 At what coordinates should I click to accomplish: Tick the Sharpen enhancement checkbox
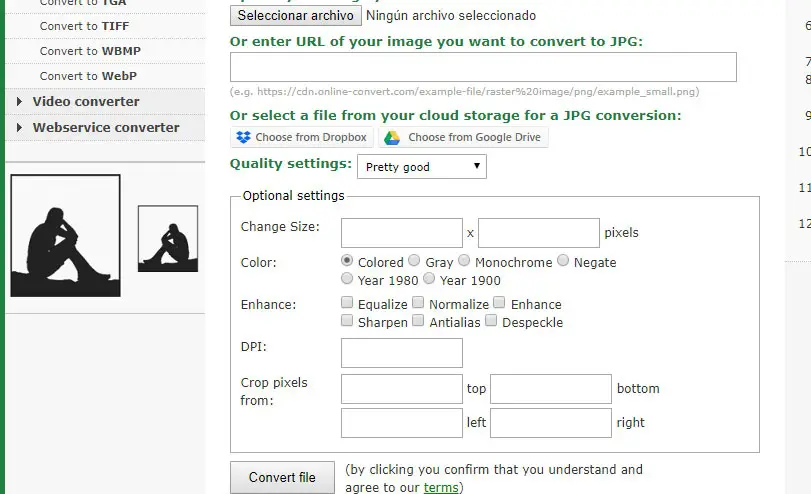coord(347,321)
